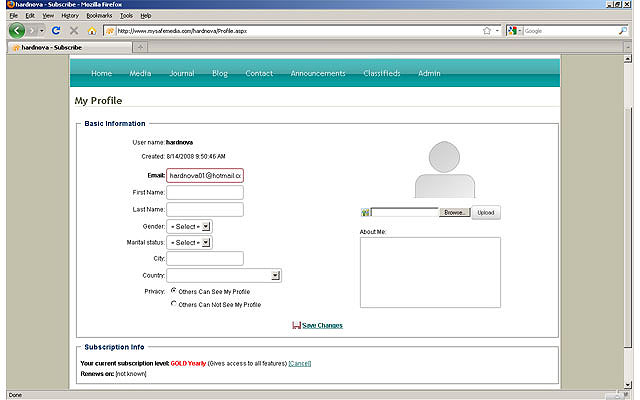
Task: Select 'Others Can Not See My Profile' option
Action: point(174,303)
